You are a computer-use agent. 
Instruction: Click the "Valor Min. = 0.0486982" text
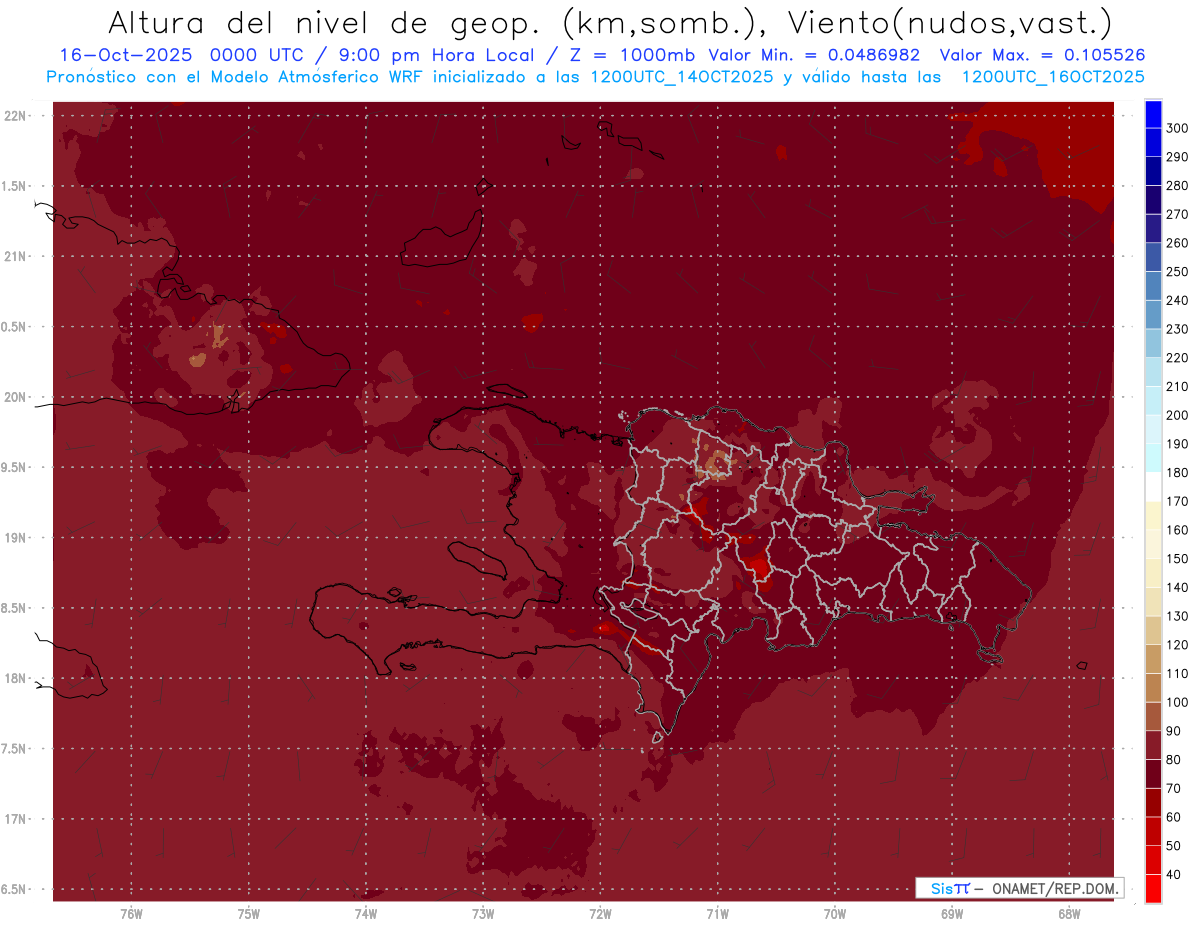814,56
